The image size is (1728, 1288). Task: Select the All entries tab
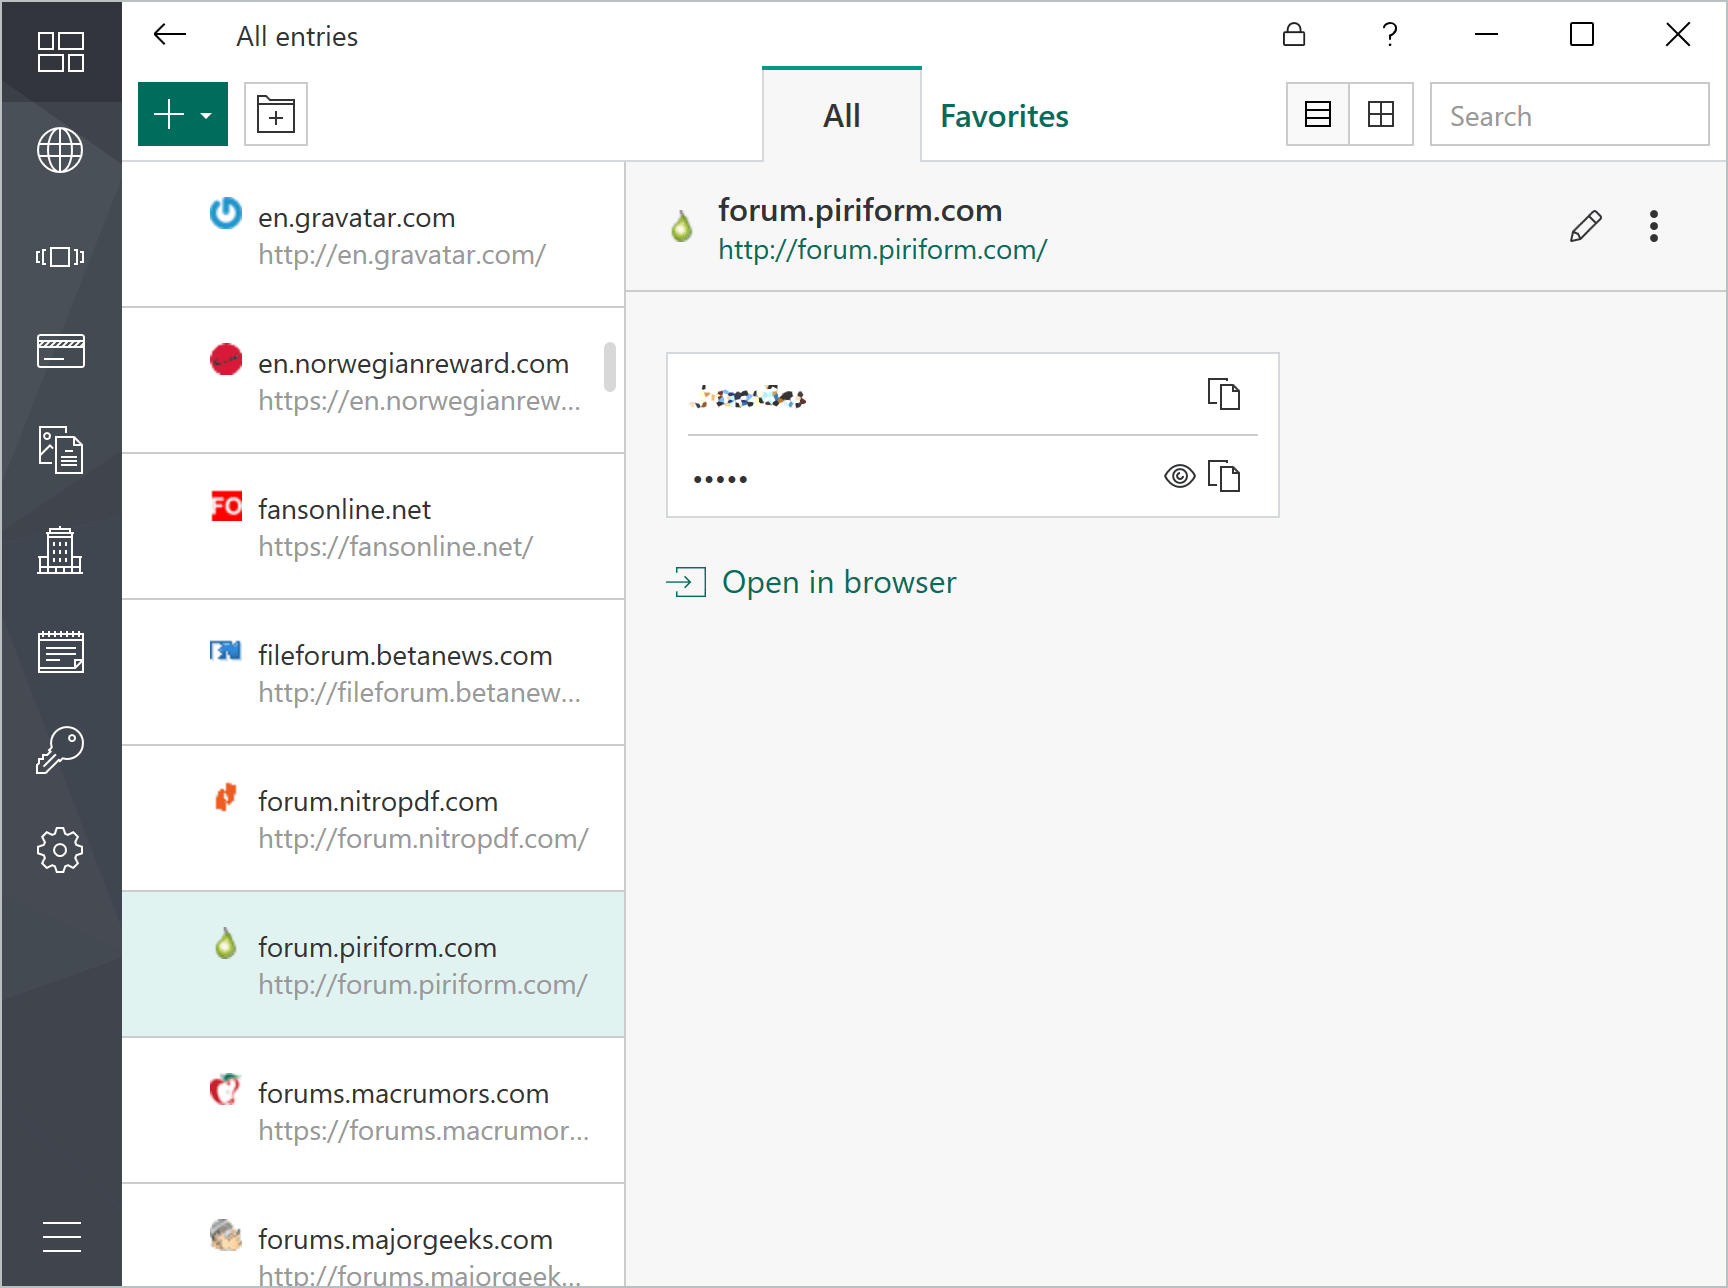point(841,115)
